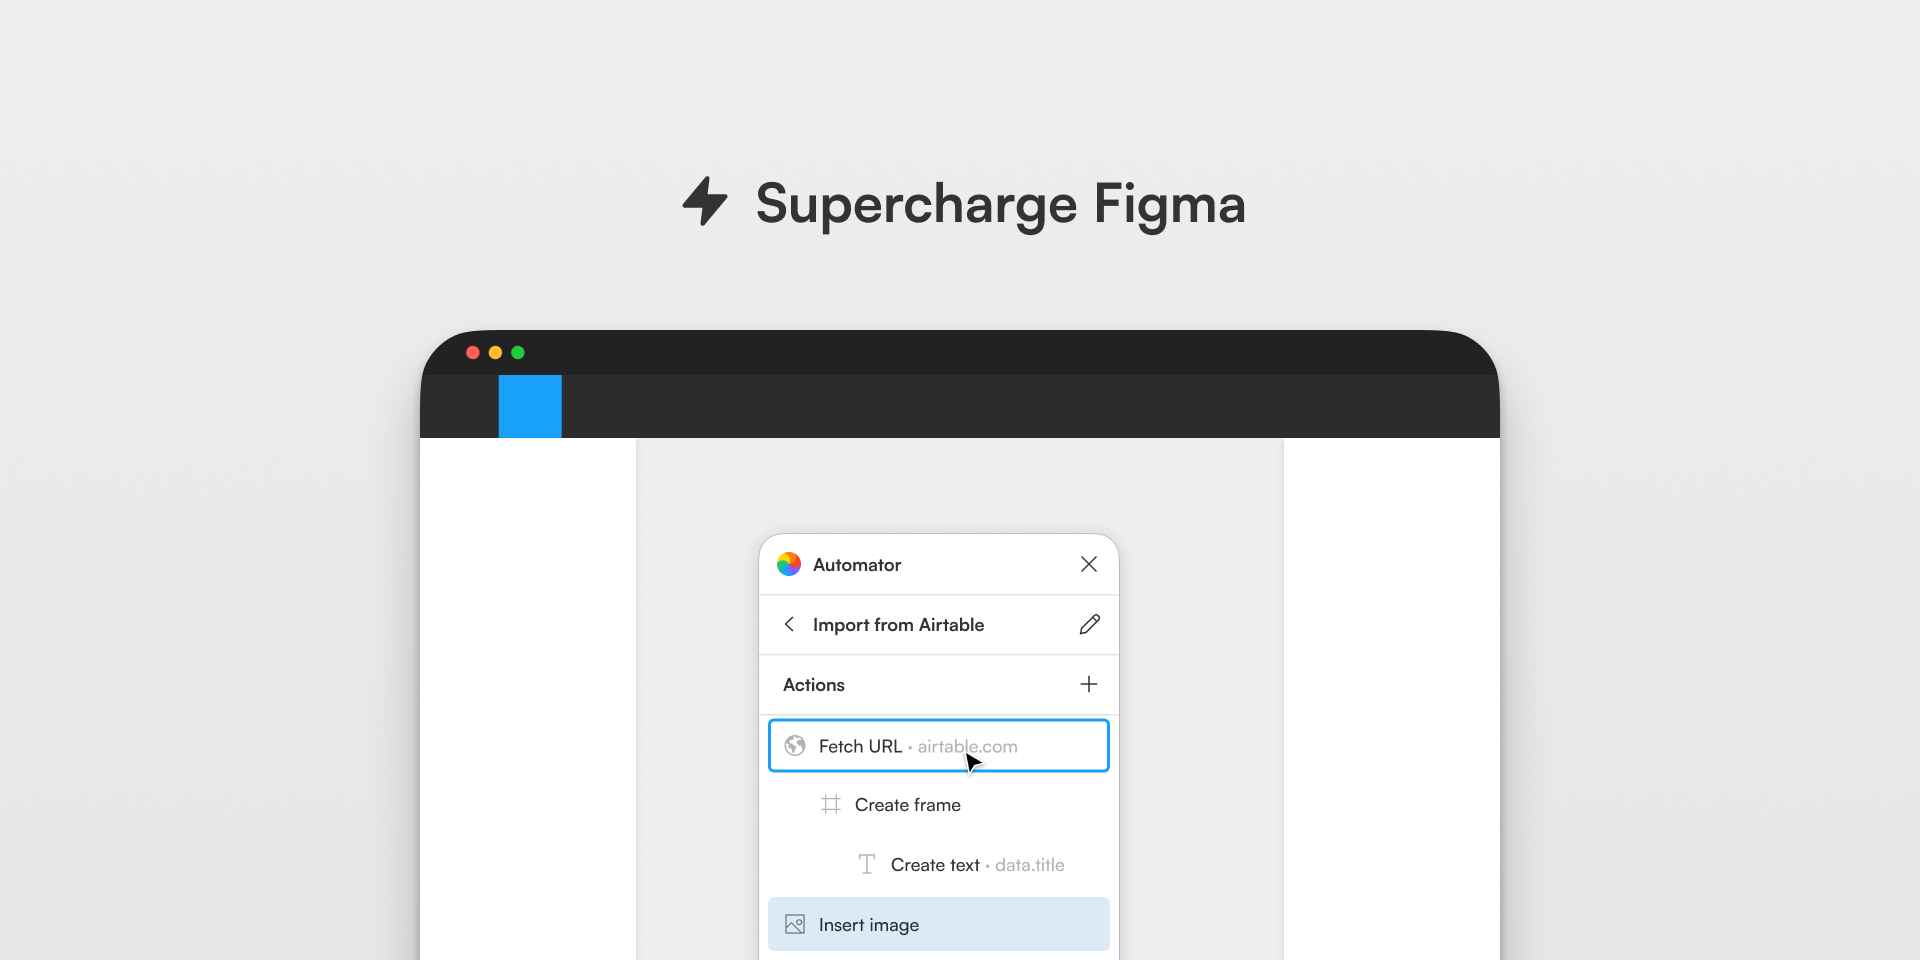The image size is (1920, 960).
Task: Expand the nested Create text action
Action: pos(935,864)
